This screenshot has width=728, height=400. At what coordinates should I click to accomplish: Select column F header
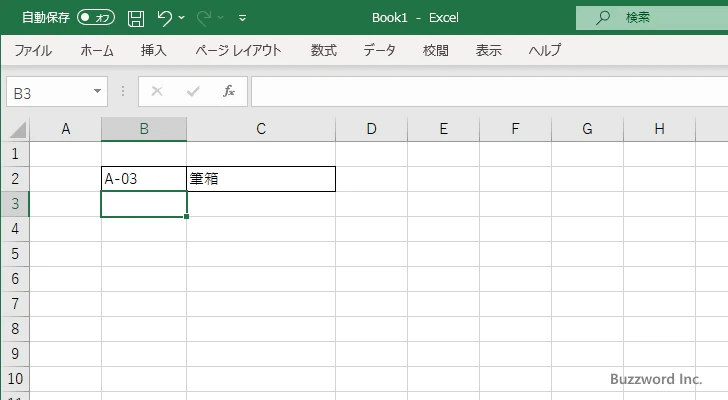pyautogui.click(x=515, y=129)
